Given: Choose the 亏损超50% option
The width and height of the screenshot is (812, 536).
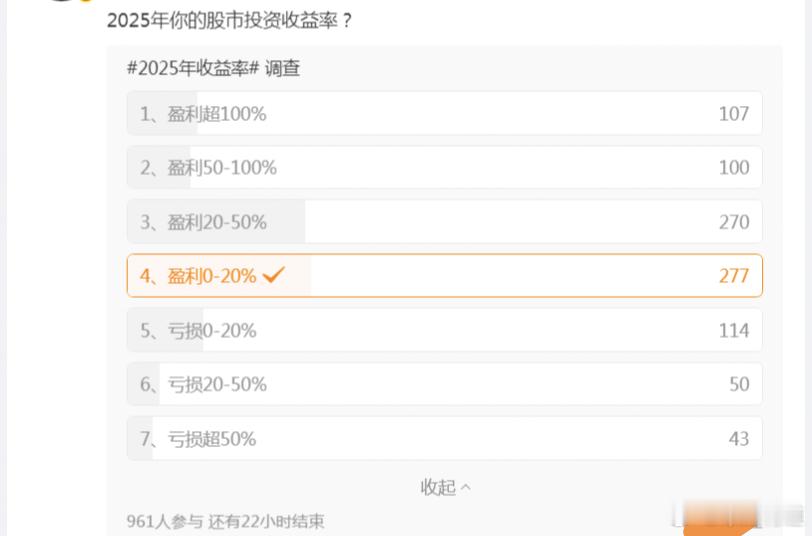Looking at the screenshot, I should point(444,438).
